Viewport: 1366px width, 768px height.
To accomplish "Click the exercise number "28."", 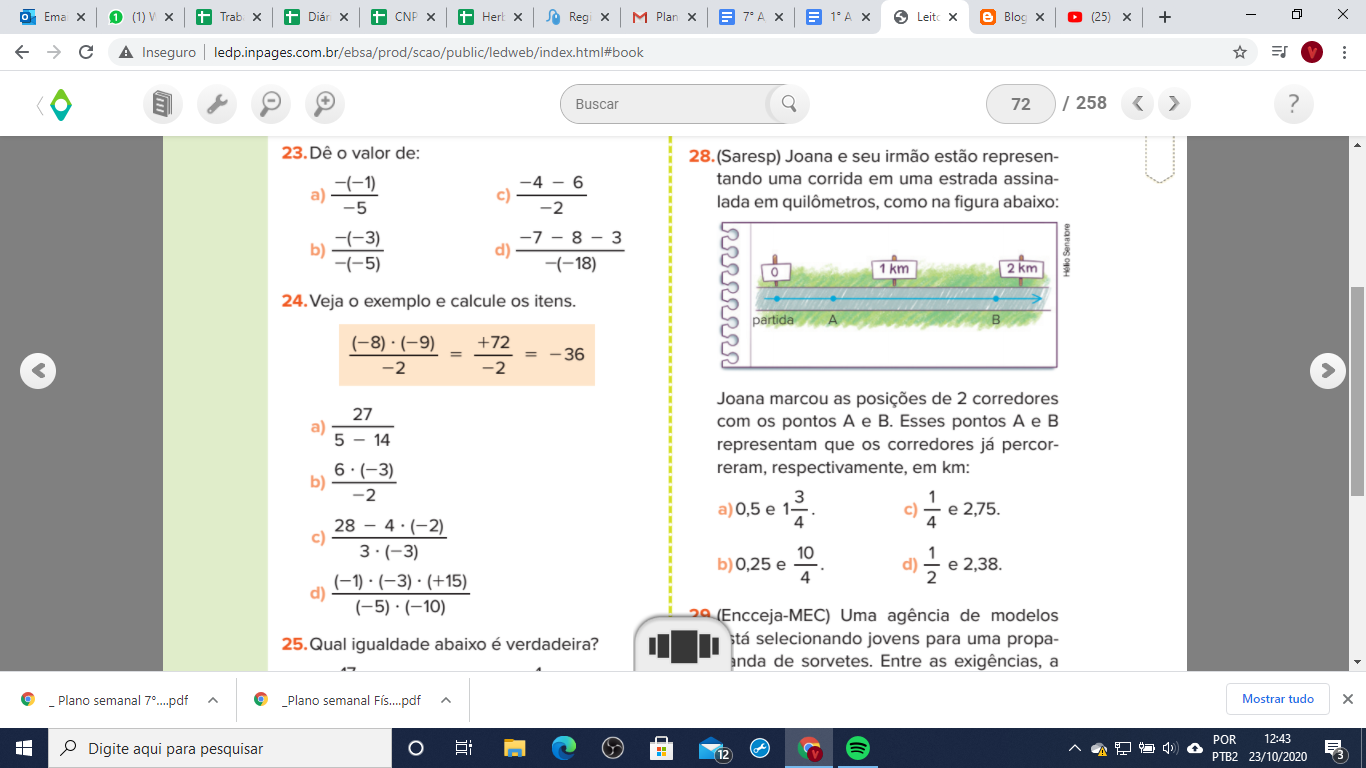I will pyautogui.click(x=702, y=157).
